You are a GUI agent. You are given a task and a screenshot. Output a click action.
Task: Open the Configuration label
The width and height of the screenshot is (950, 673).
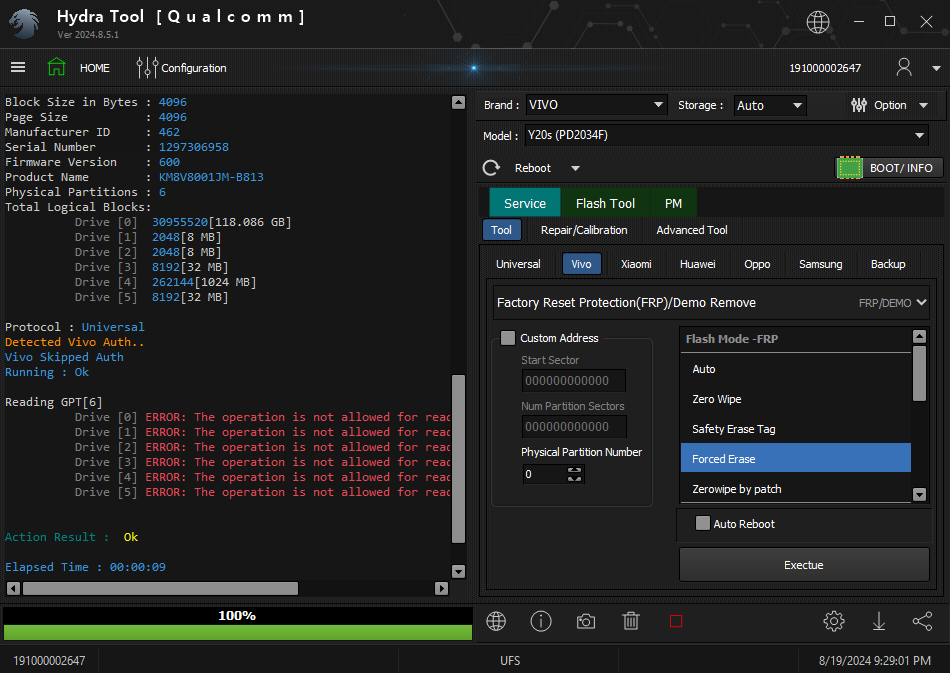(x=194, y=68)
